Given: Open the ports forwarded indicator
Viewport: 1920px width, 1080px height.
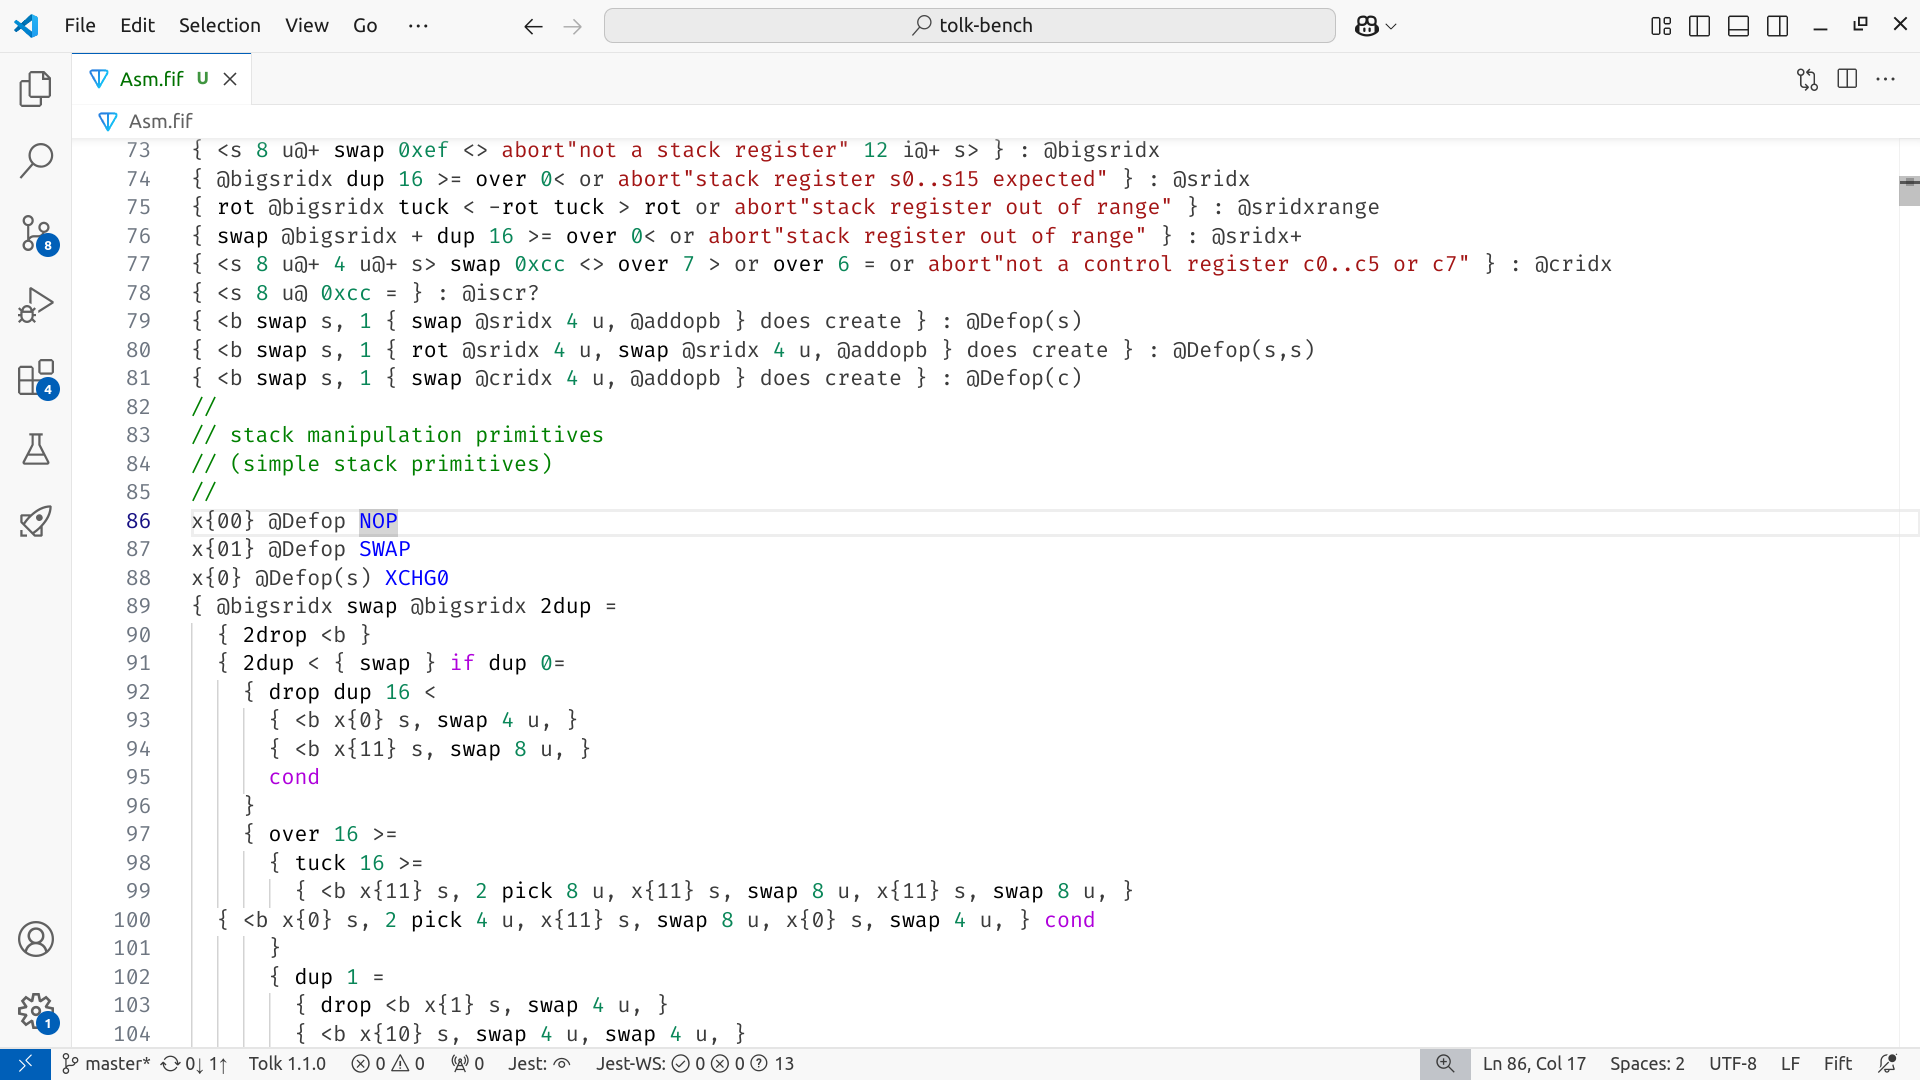Looking at the screenshot, I should point(467,1064).
